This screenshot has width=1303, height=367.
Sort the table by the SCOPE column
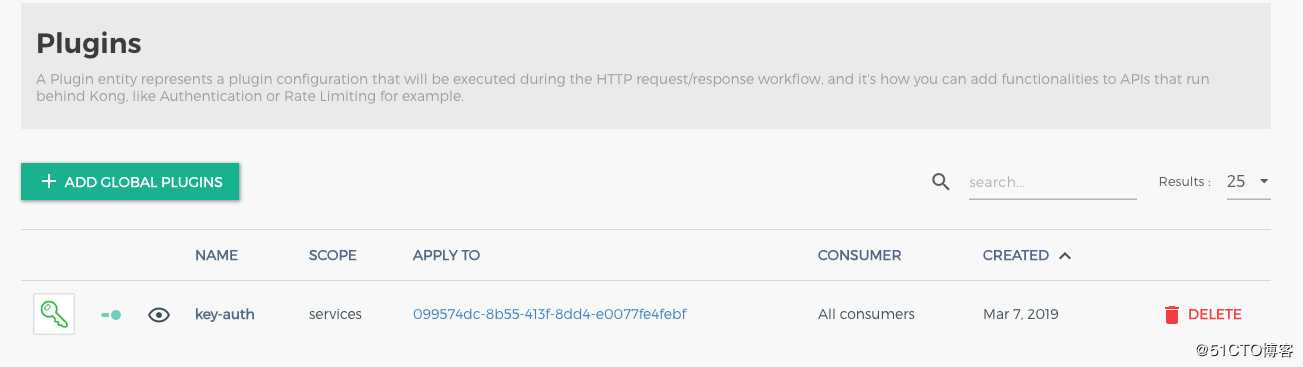point(332,255)
